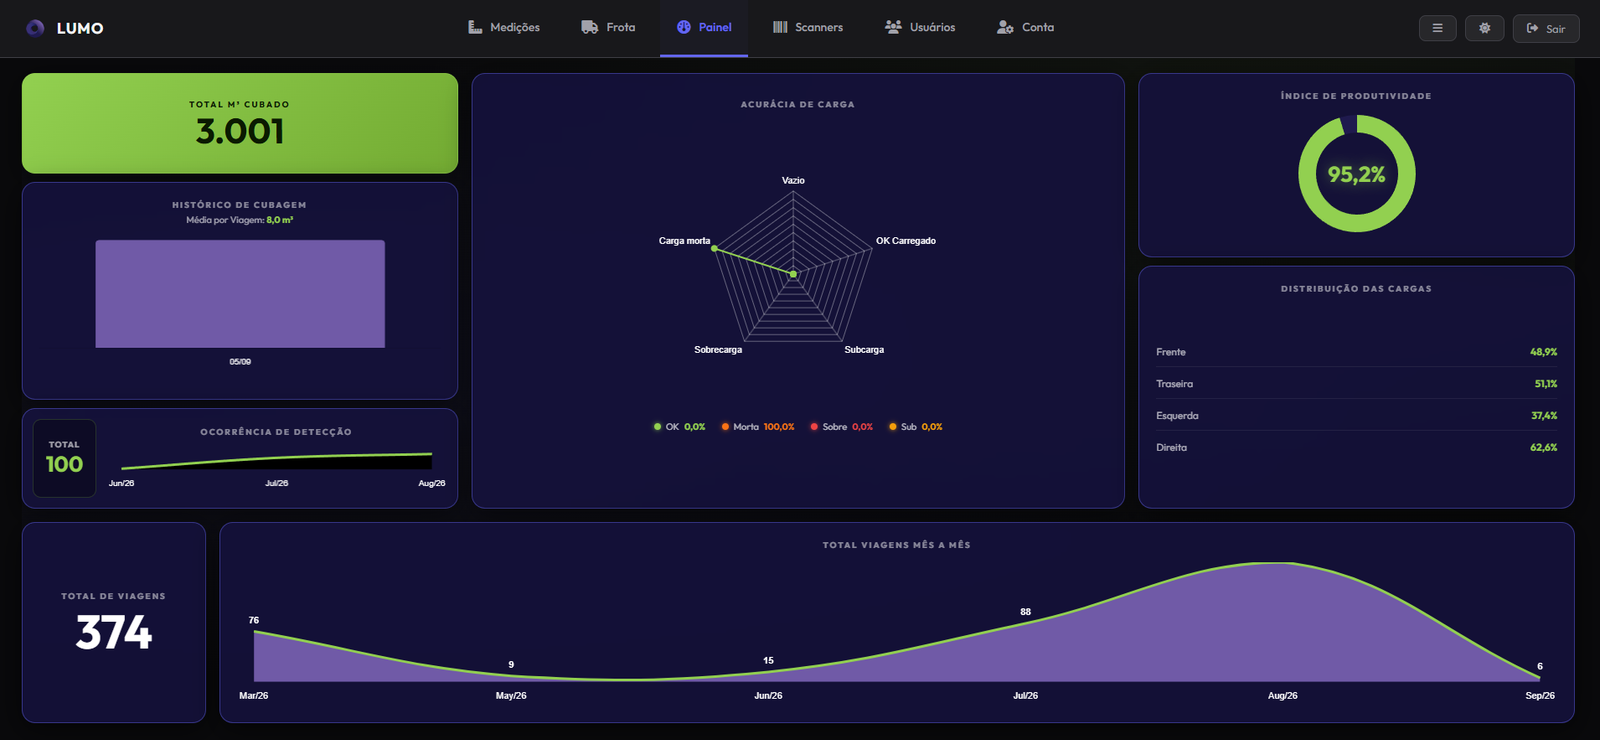Go to the Medições tab
Screen dimensions: 1600x740
coord(504,27)
